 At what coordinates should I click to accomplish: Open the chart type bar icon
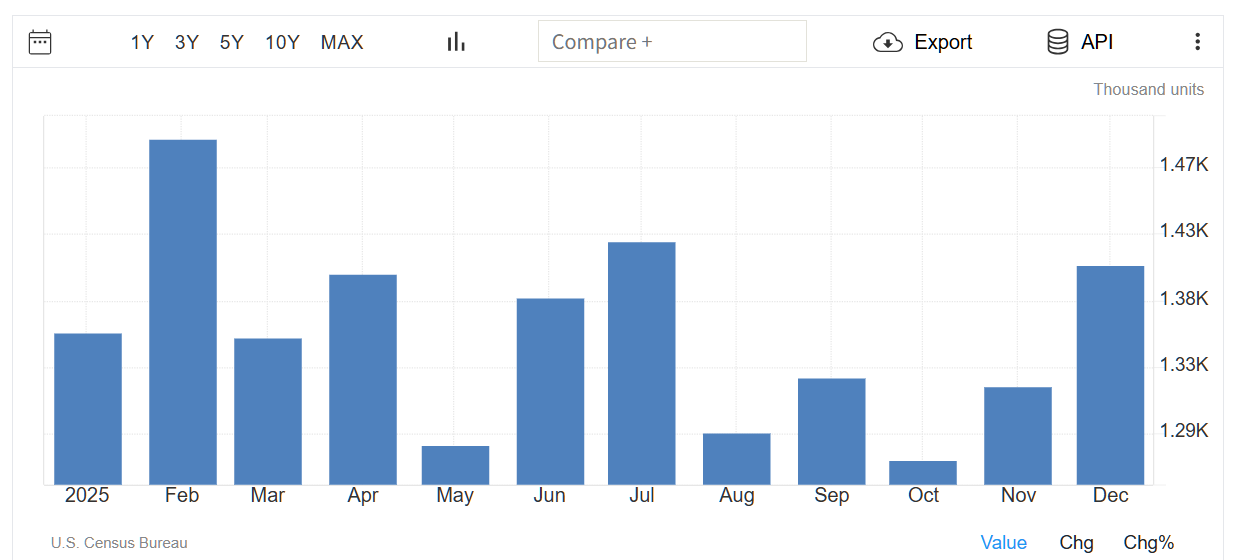456,42
